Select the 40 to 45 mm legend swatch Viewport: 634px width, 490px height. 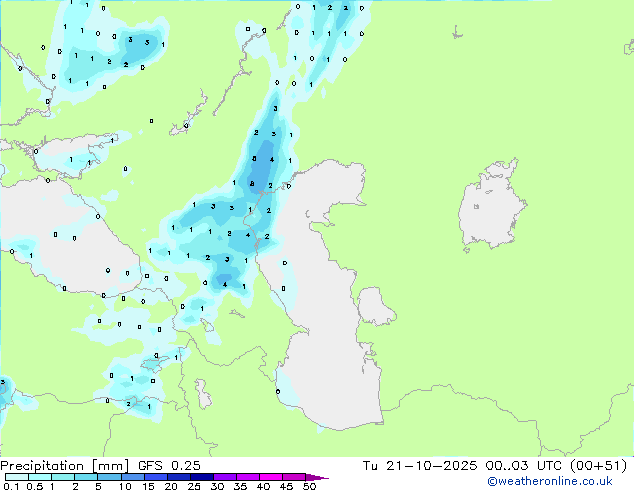[271, 477]
